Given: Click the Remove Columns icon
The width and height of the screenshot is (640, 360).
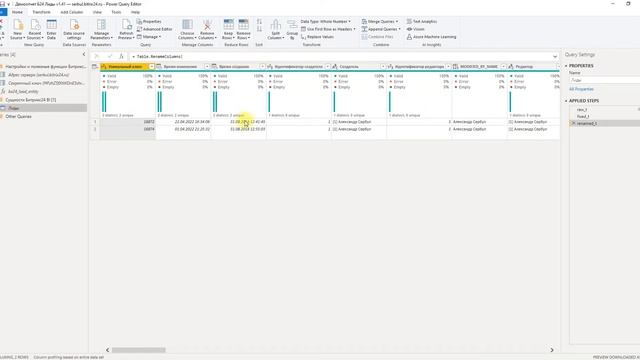Looking at the screenshot, I should coord(207,29).
